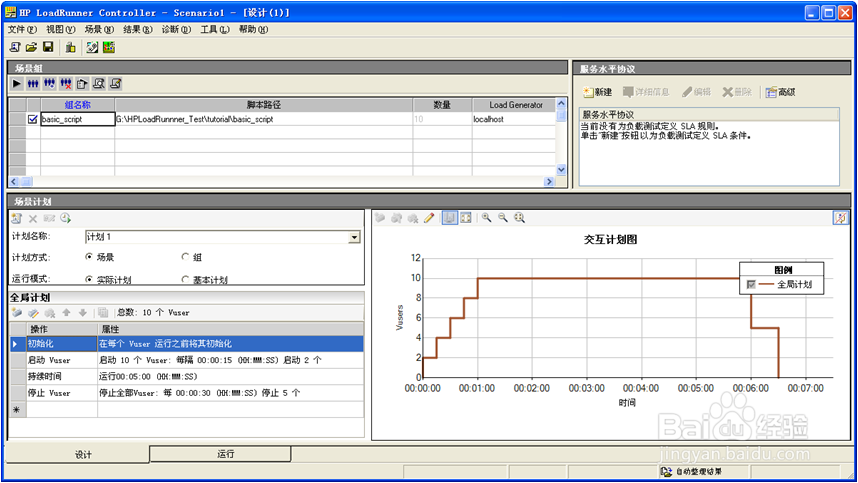This screenshot has height=483, width=858.
Task: Select the 初始化 action row
Action: 187,344
